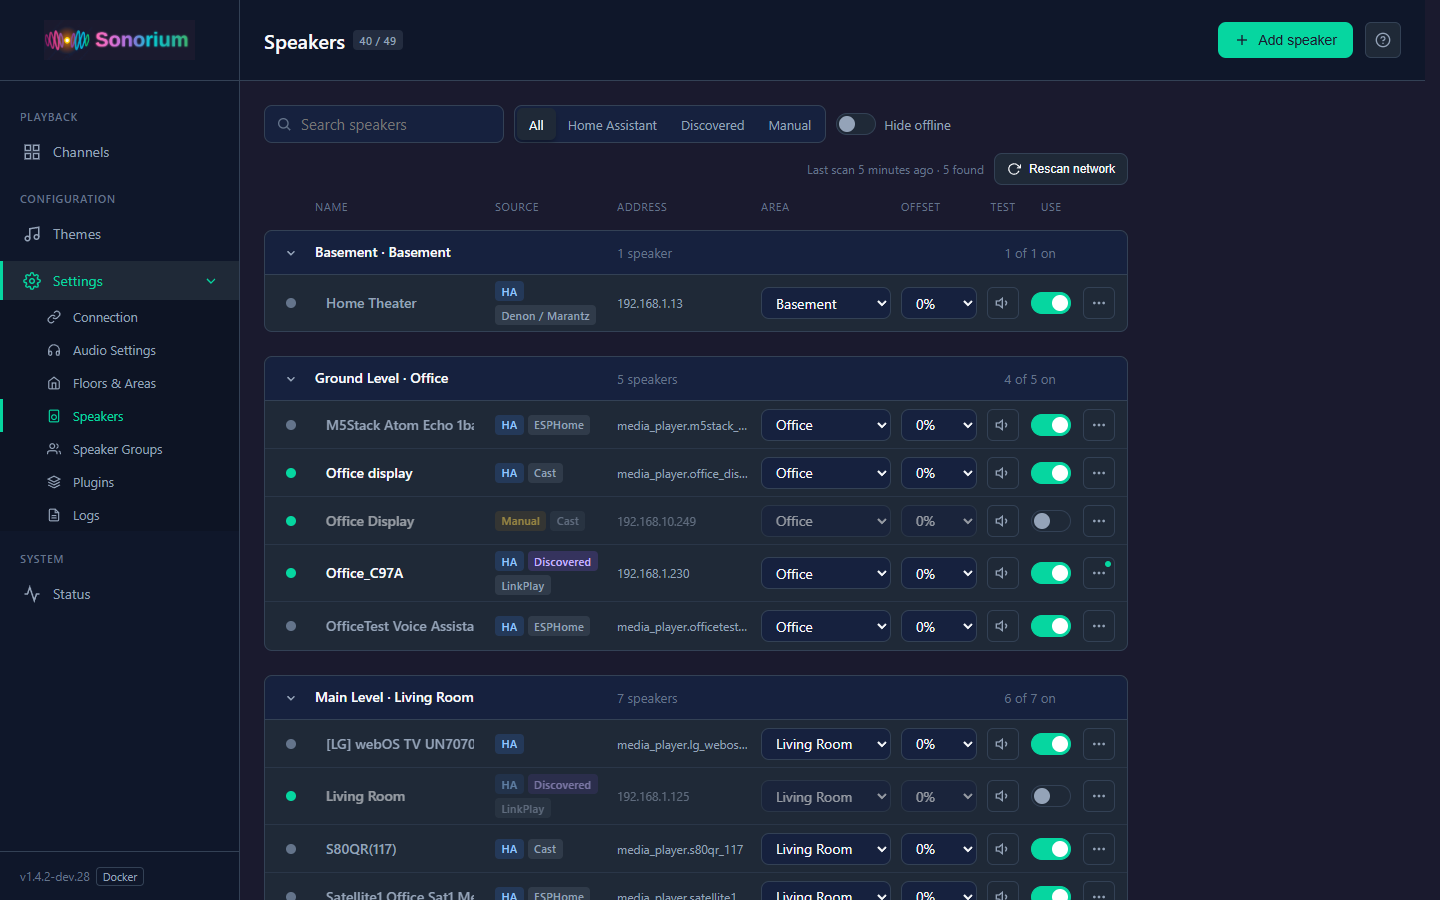Click the Add speaker button
Screen dimensions: 1440x900
coord(1285,40)
